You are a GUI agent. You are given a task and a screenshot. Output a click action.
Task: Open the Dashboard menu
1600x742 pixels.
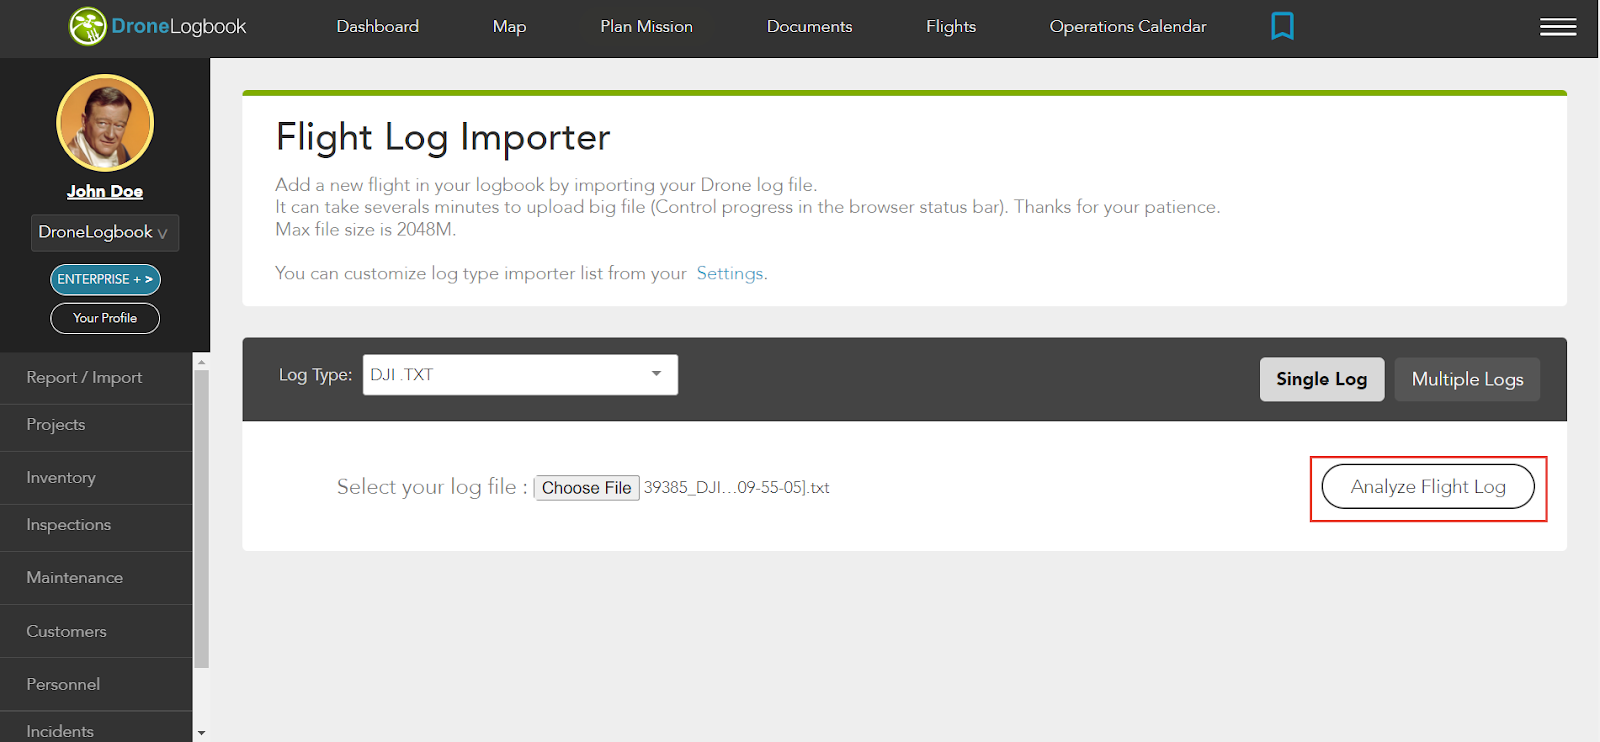378,27
